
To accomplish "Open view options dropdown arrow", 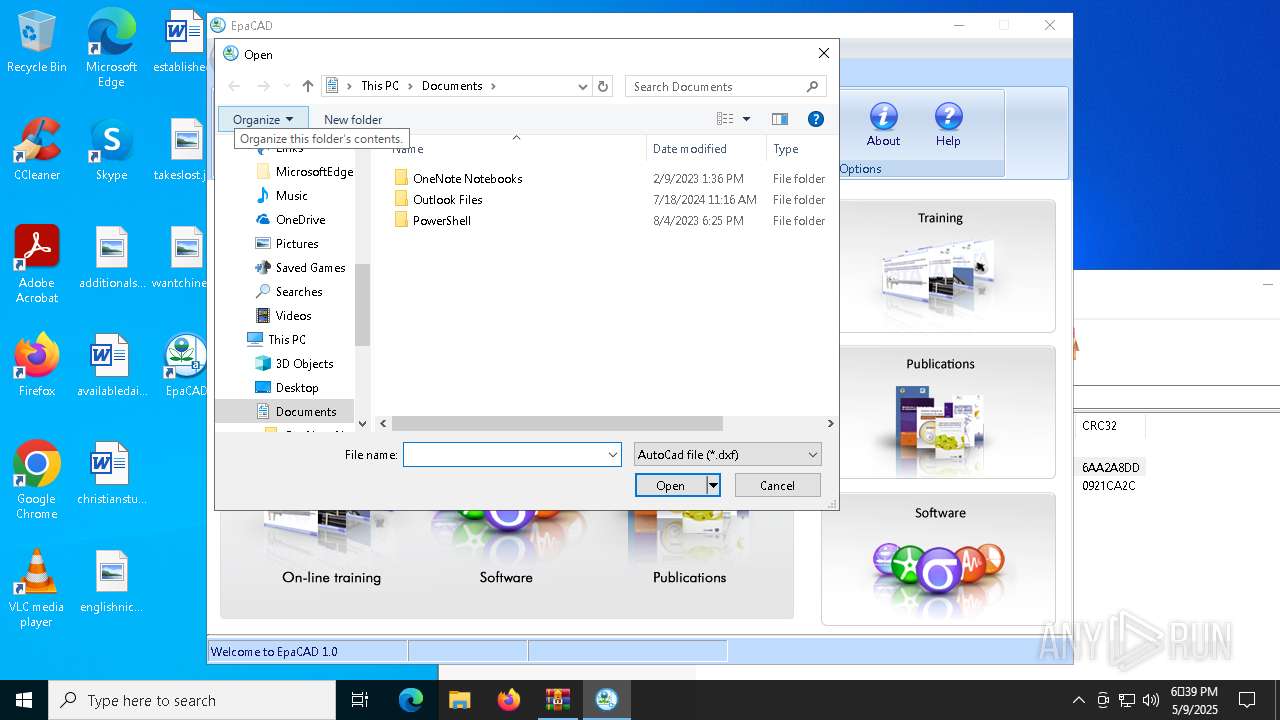I will pyautogui.click(x=746, y=119).
